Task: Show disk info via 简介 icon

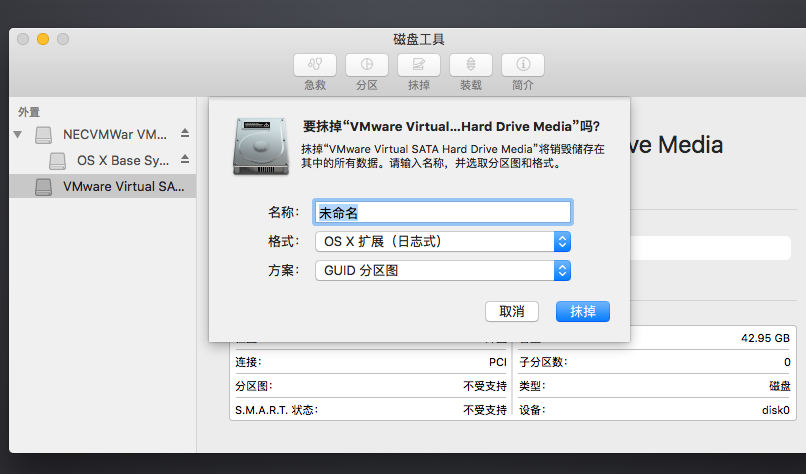Action: pos(523,65)
